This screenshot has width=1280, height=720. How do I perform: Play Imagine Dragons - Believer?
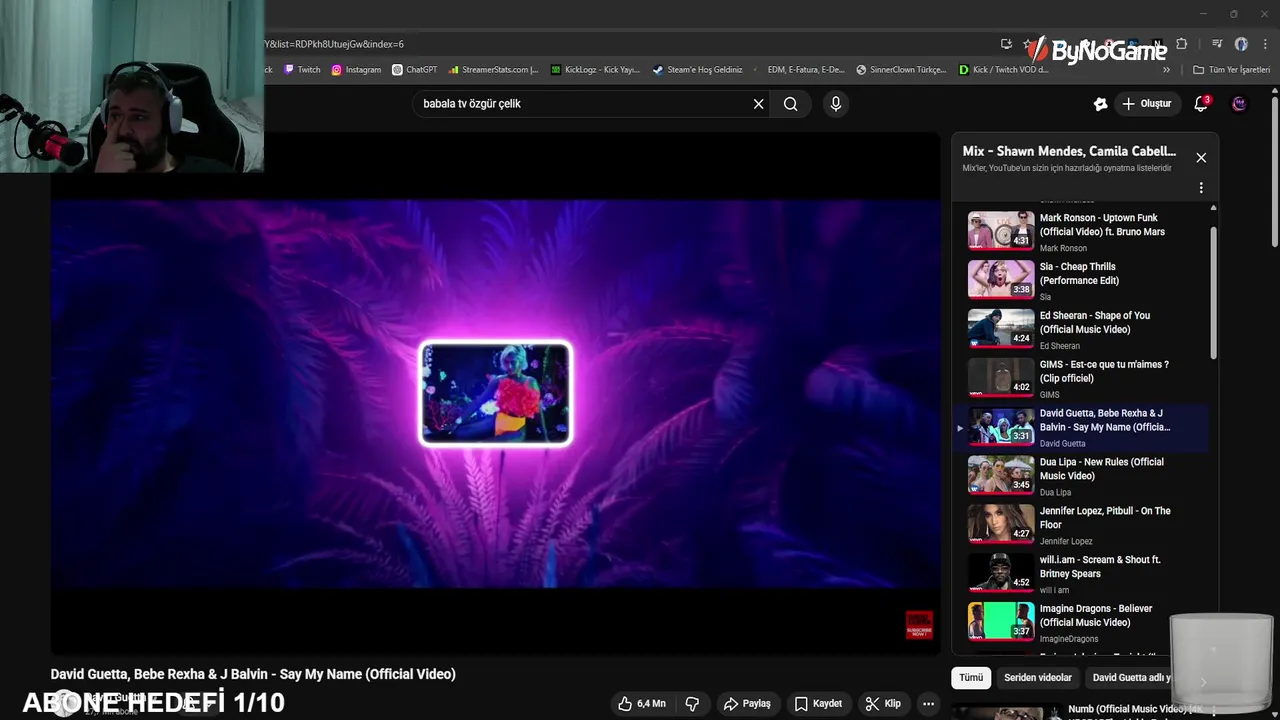[1080, 623]
